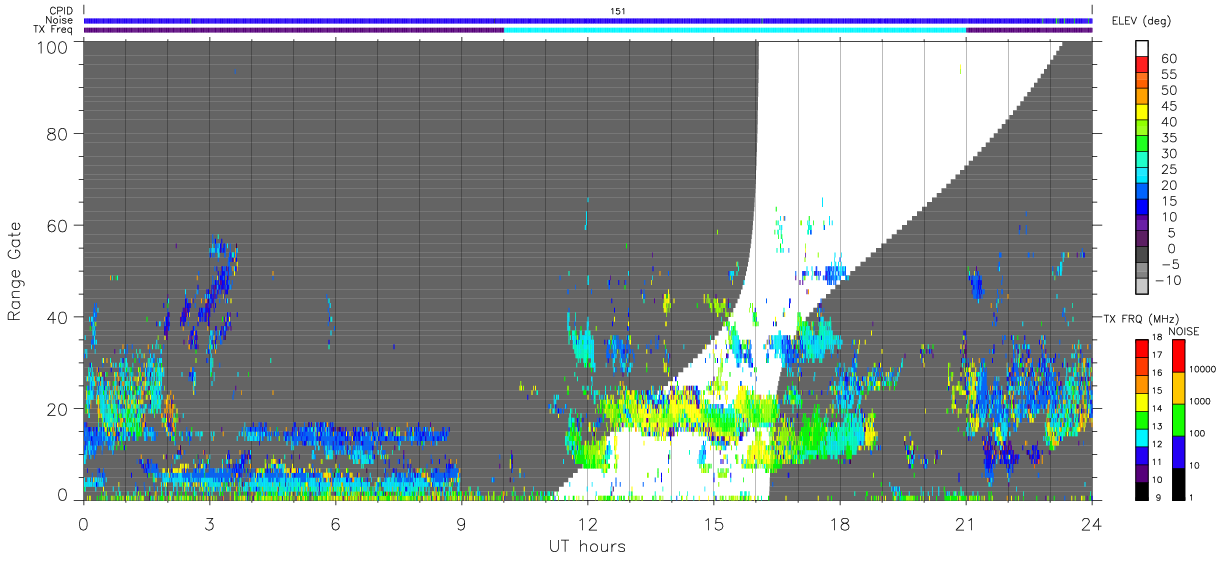Image resolution: width=1228 pixels, height=567 pixels.
Task: Click UT hours tick label 18
Action: 840,522
